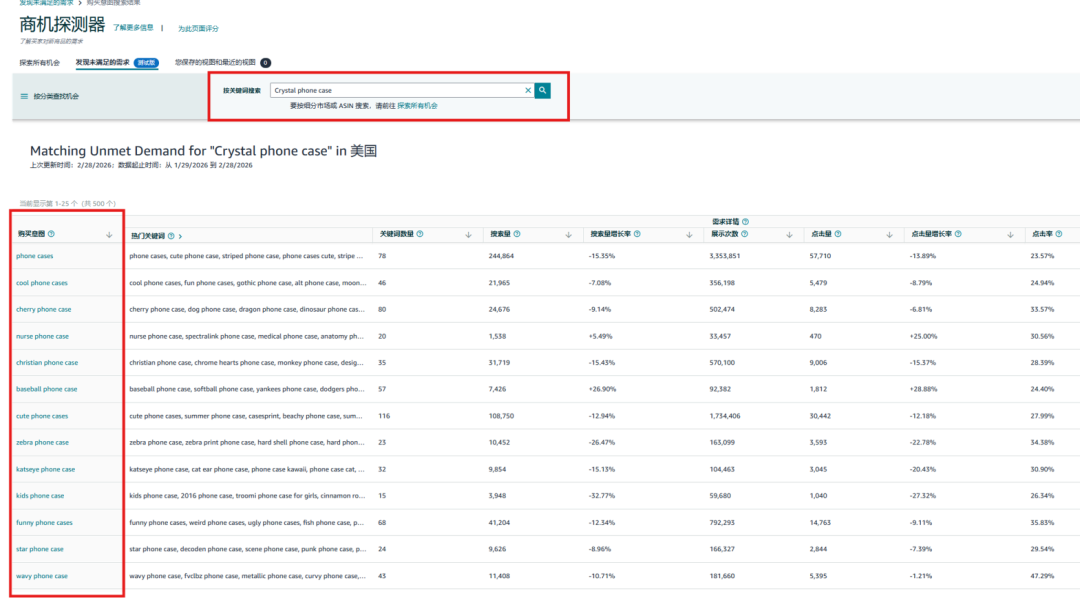The image size is (1080, 598).
Task: Clear the keyword search box
Action: (528, 90)
